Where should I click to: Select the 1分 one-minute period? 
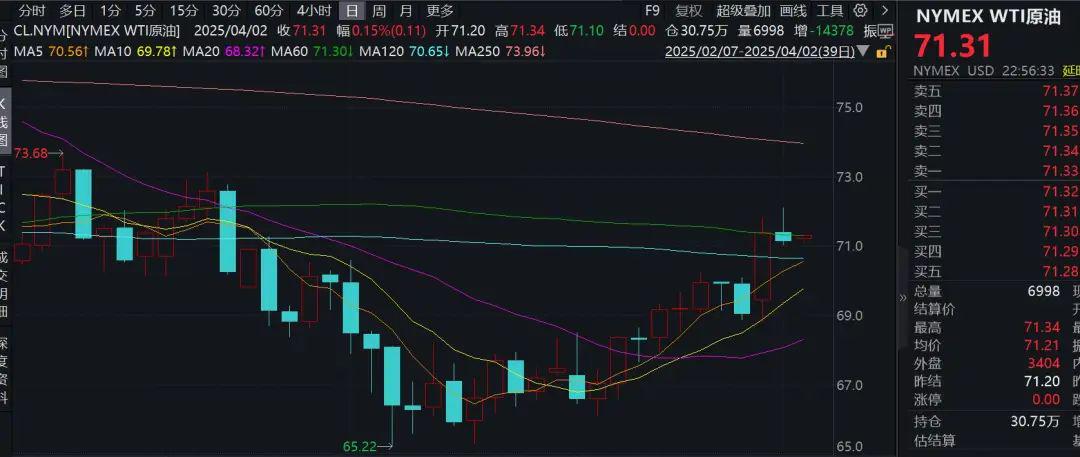[x=109, y=10]
